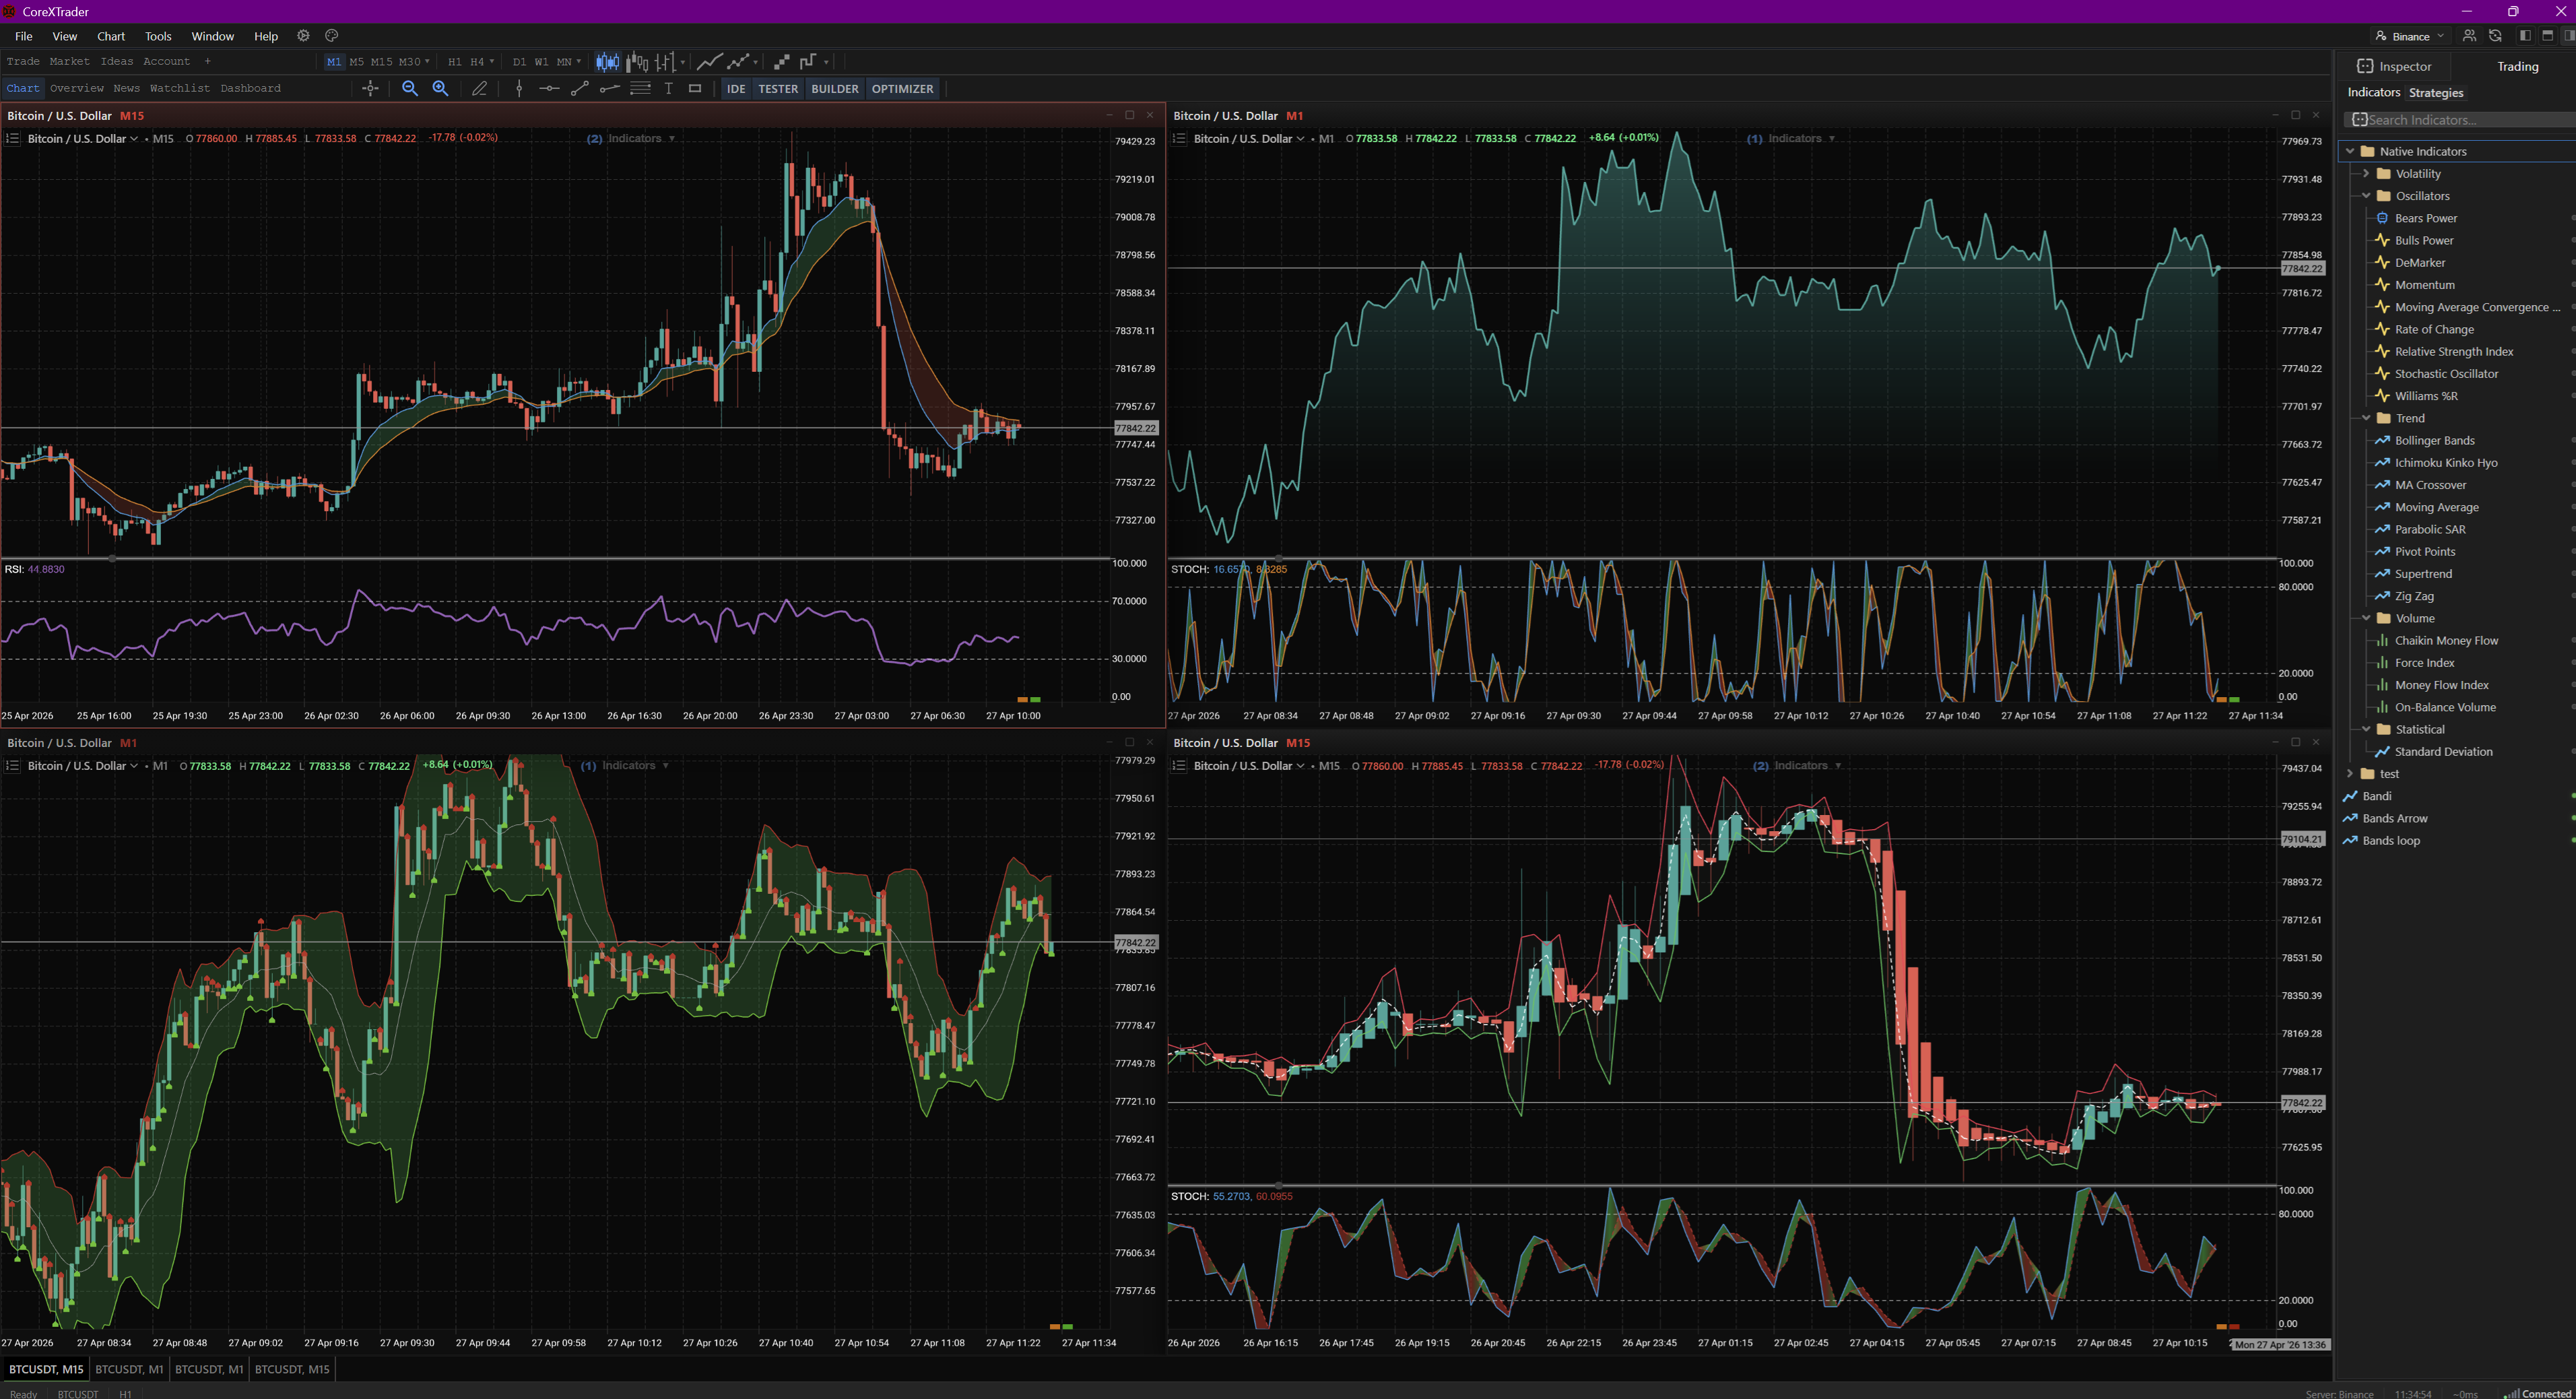Select the rectangle drawing tool
The width and height of the screenshot is (2576, 1399).
click(x=695, y=89)
